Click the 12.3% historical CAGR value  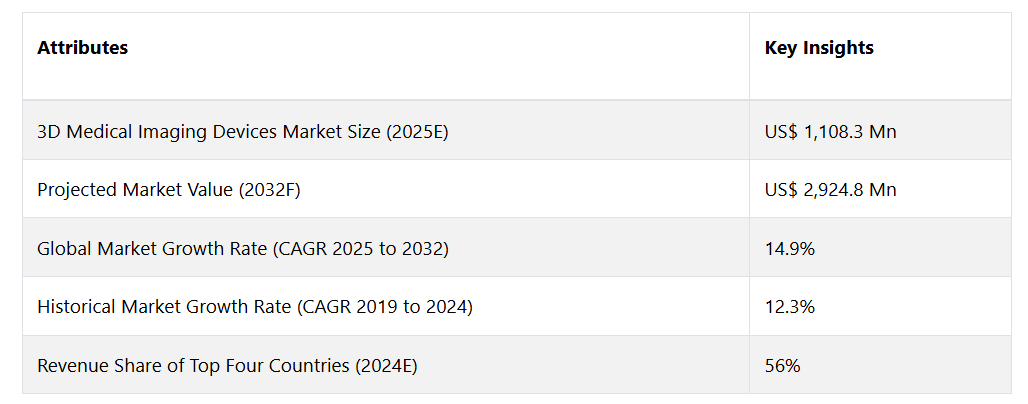tap(789, 307)
